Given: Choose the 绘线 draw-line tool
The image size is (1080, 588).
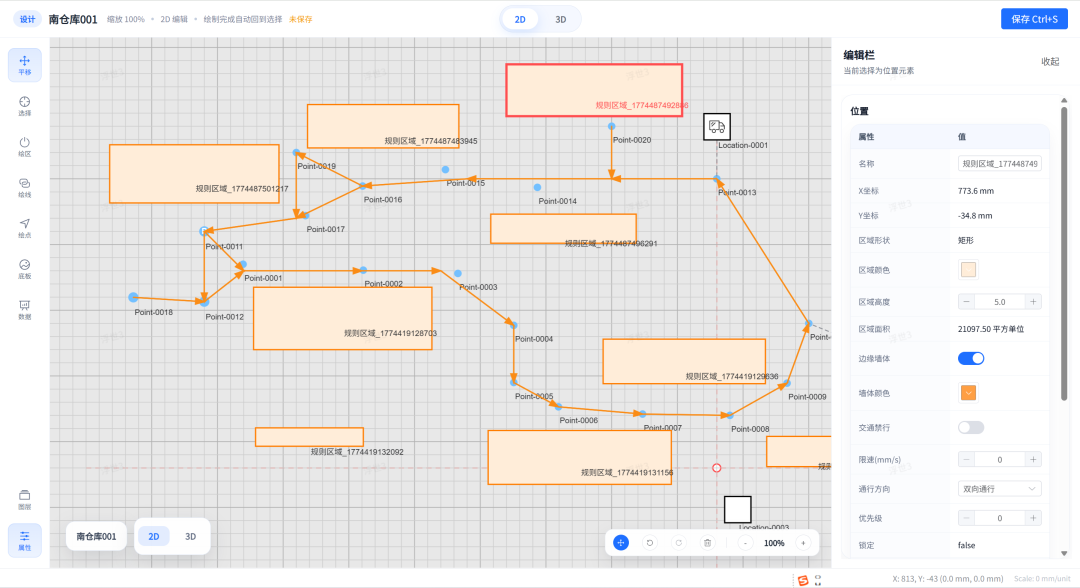Looking at the screenshot, I should click(x=25, y=187).
